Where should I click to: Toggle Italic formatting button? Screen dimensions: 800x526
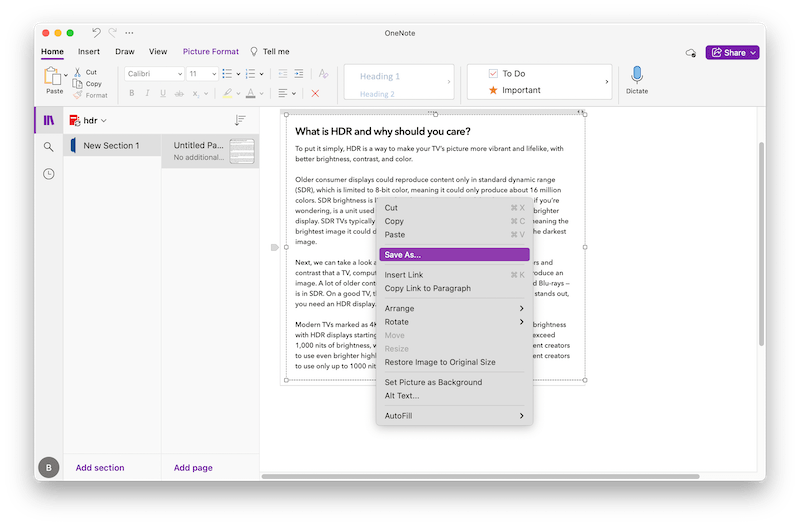coord(150,93)
